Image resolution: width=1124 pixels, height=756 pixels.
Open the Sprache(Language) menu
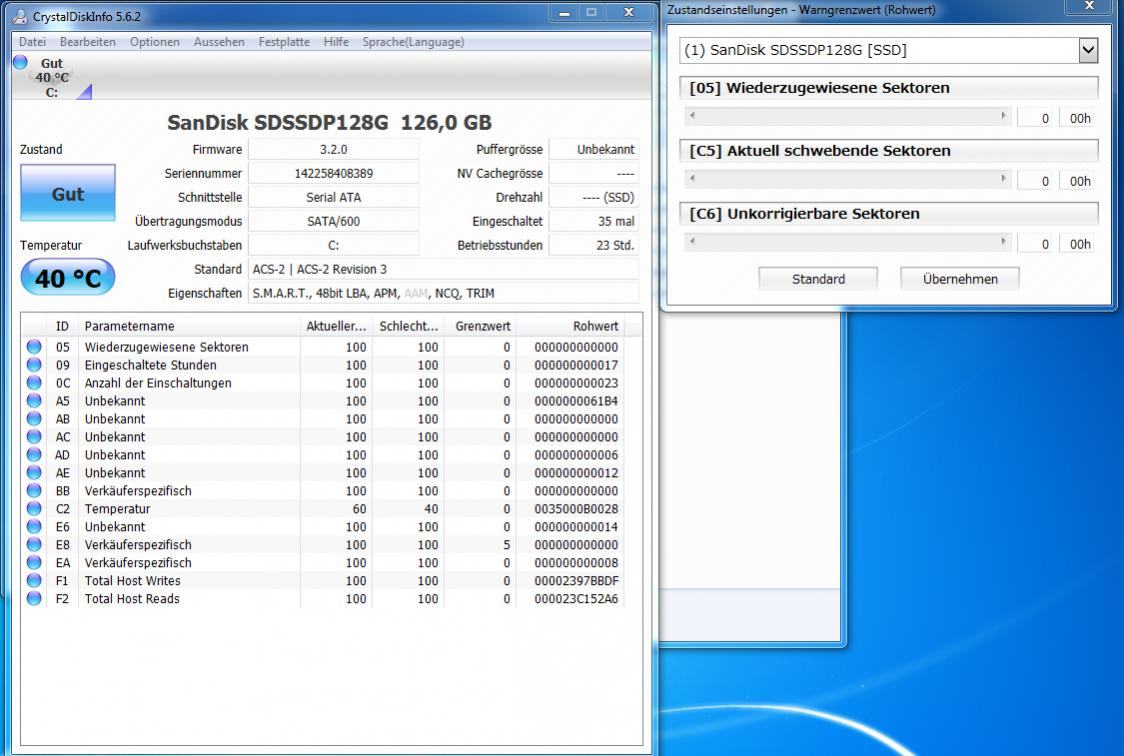pyautogui.click(x=413, y=42)
